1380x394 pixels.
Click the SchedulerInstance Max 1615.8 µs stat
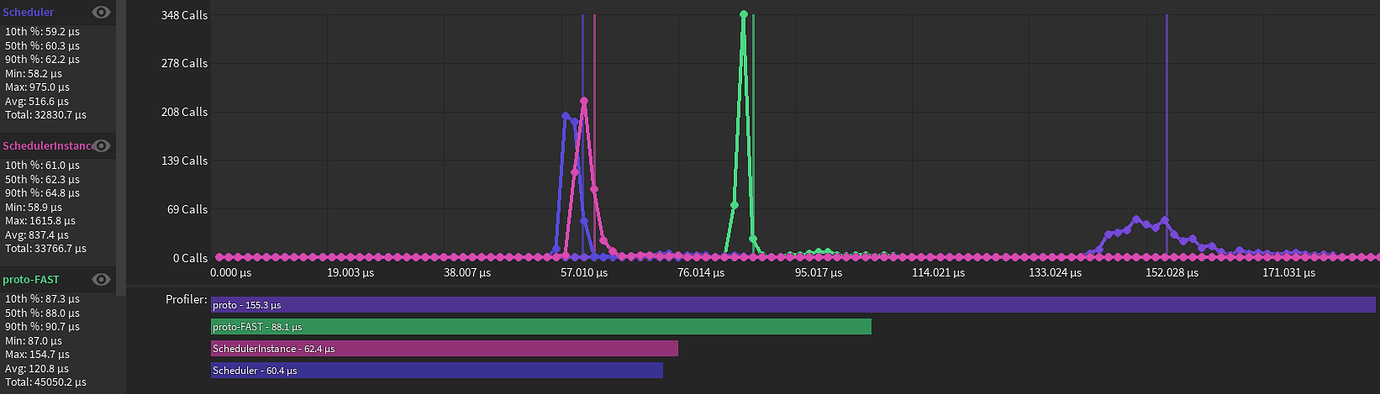45,220
